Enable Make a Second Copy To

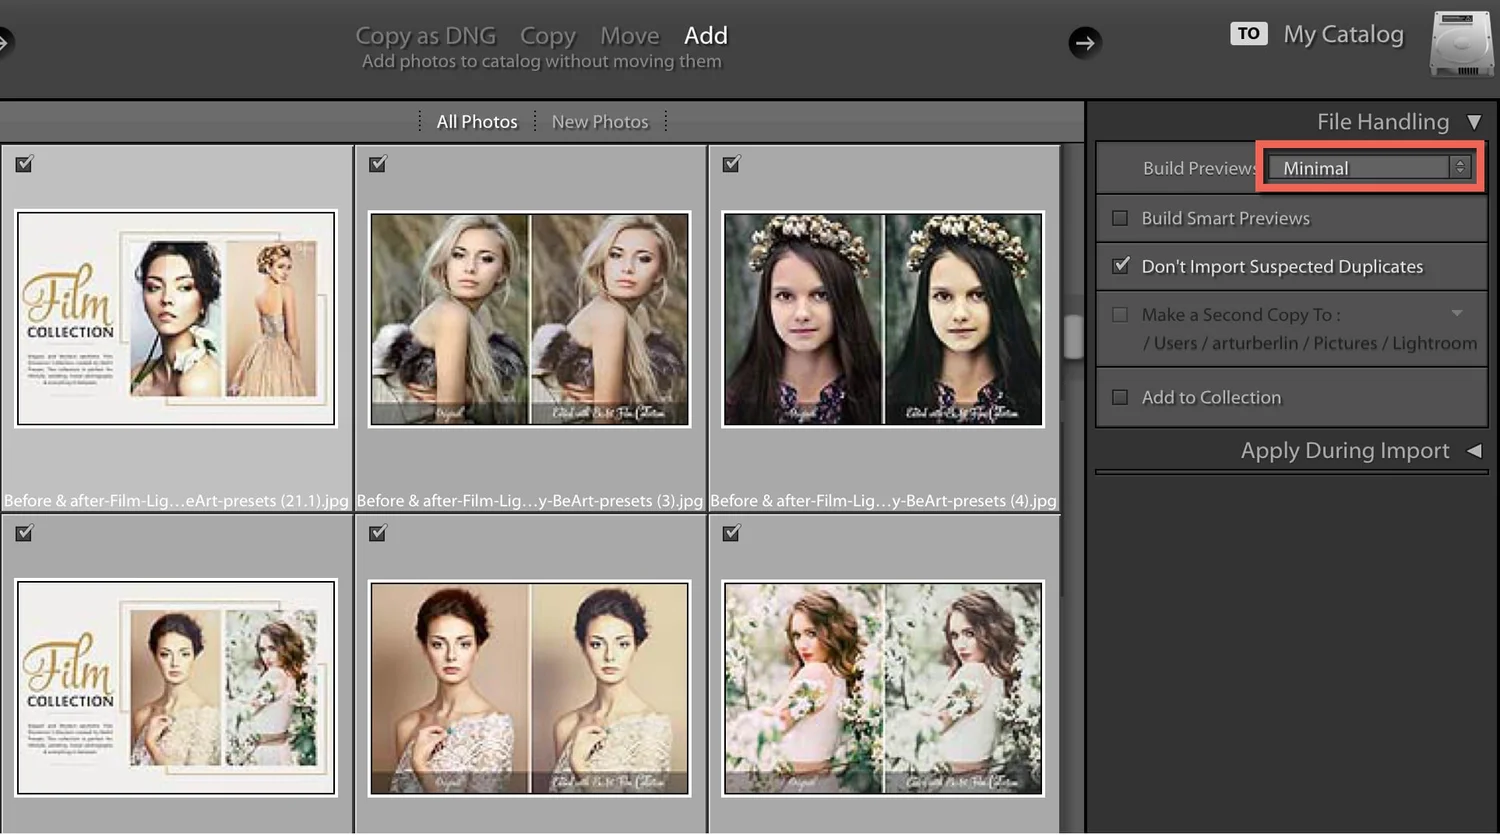point(1120,314)
